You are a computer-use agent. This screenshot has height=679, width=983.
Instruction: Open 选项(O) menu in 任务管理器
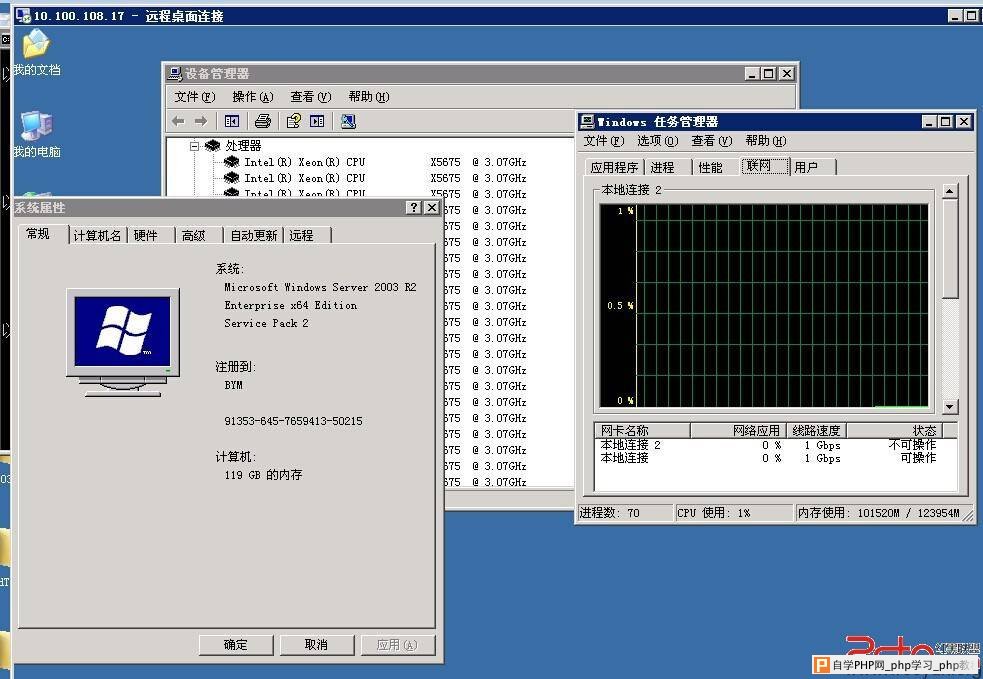click(658, 141)
